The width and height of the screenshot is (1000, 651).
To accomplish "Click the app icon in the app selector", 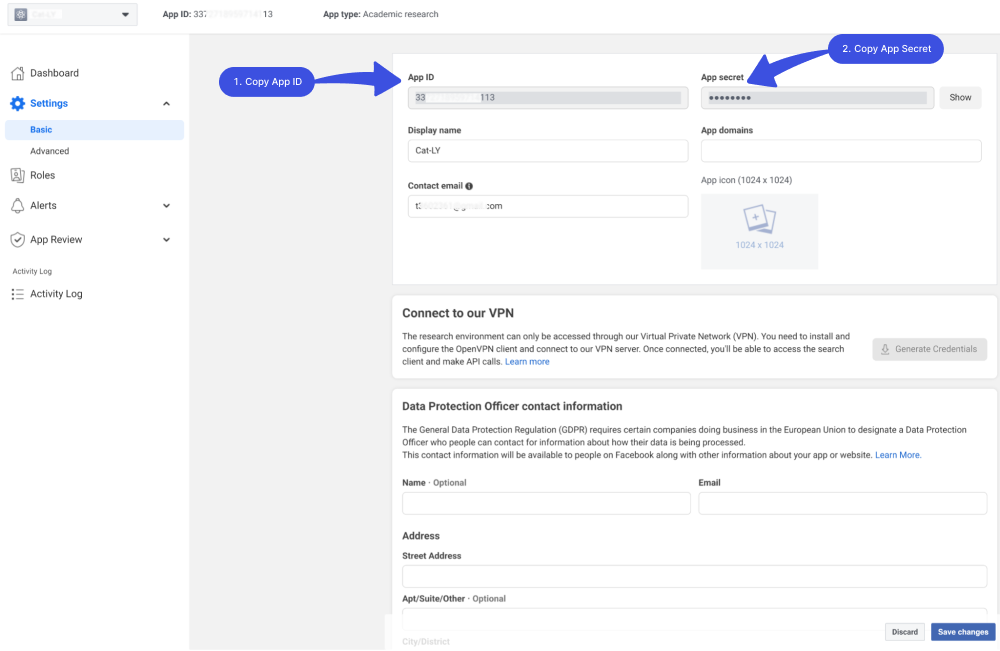I will point(21,15).
